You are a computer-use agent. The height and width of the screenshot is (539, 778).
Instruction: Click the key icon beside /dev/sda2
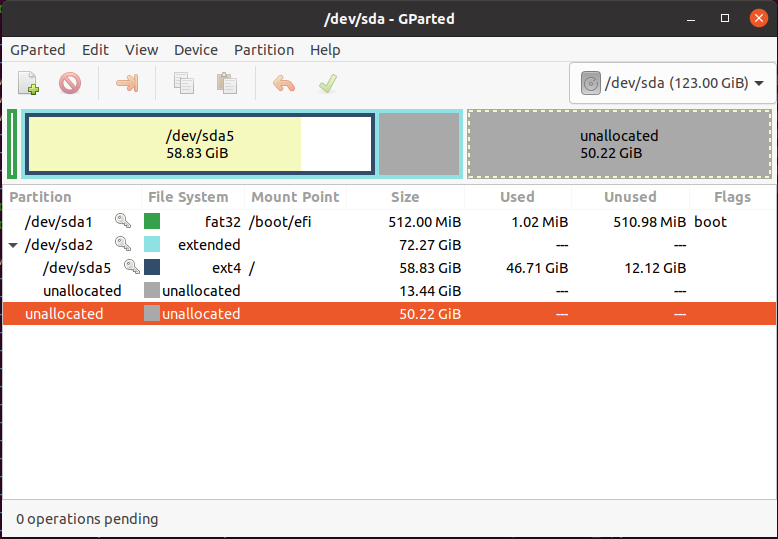coord(123,244)
